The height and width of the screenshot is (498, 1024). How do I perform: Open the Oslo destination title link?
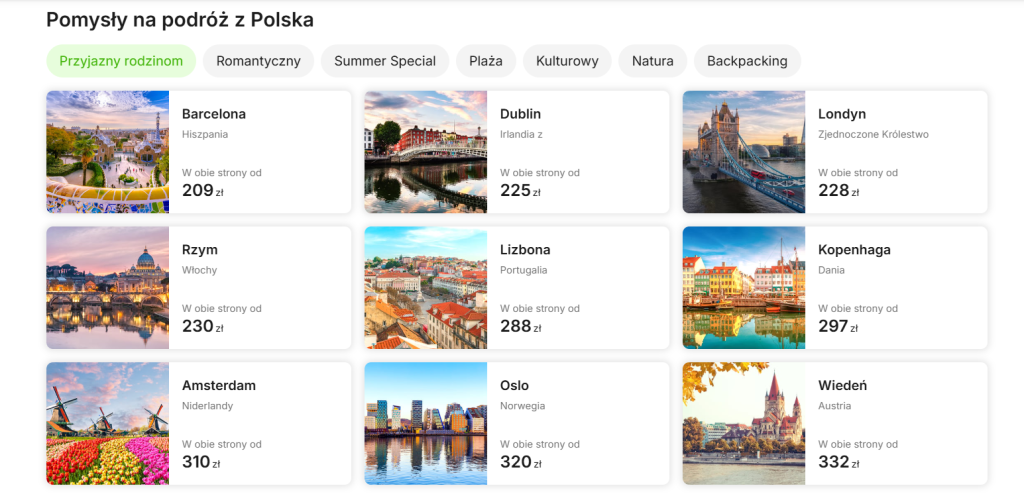pos(514,386)
